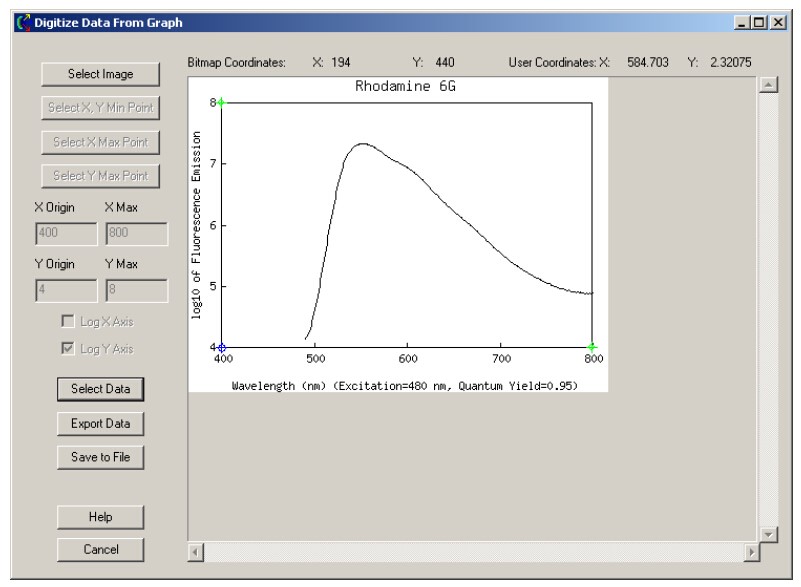Focus the Y Origin input field
This screenshot has width=801, height=587.
[66, 290]
